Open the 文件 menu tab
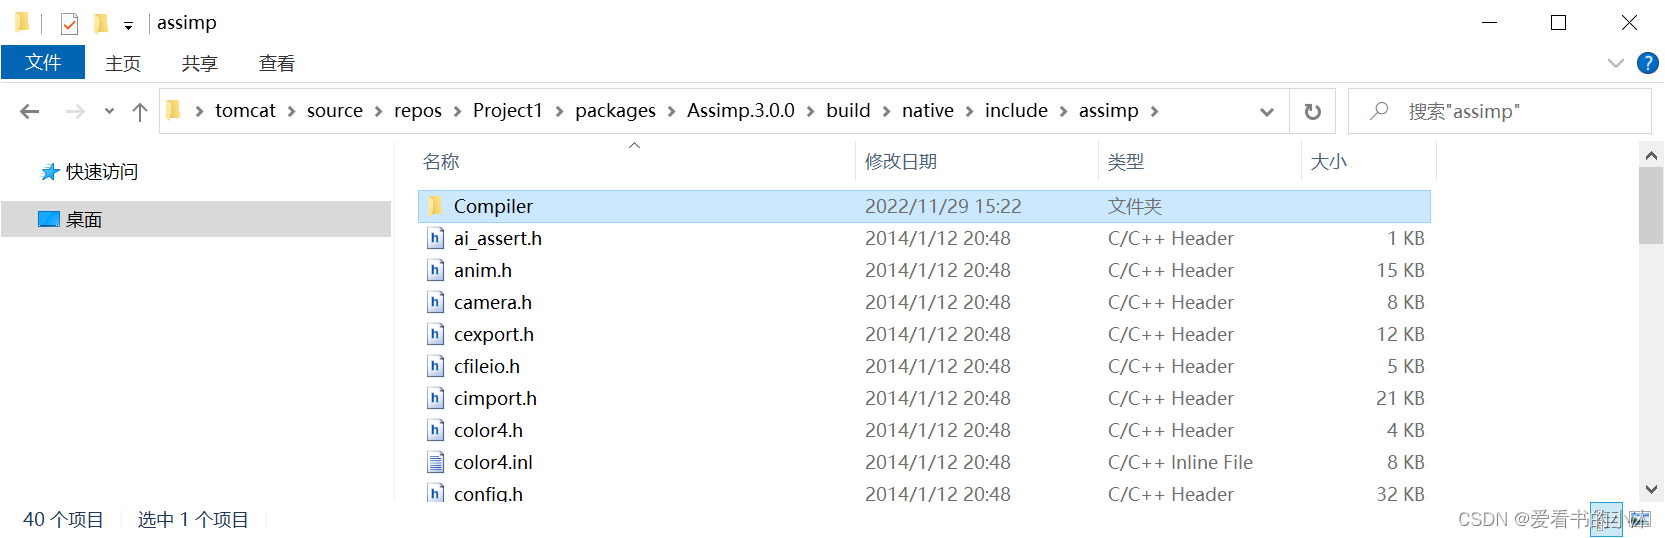The height and width of the screenshot is (538, 1665). [43, 63]
